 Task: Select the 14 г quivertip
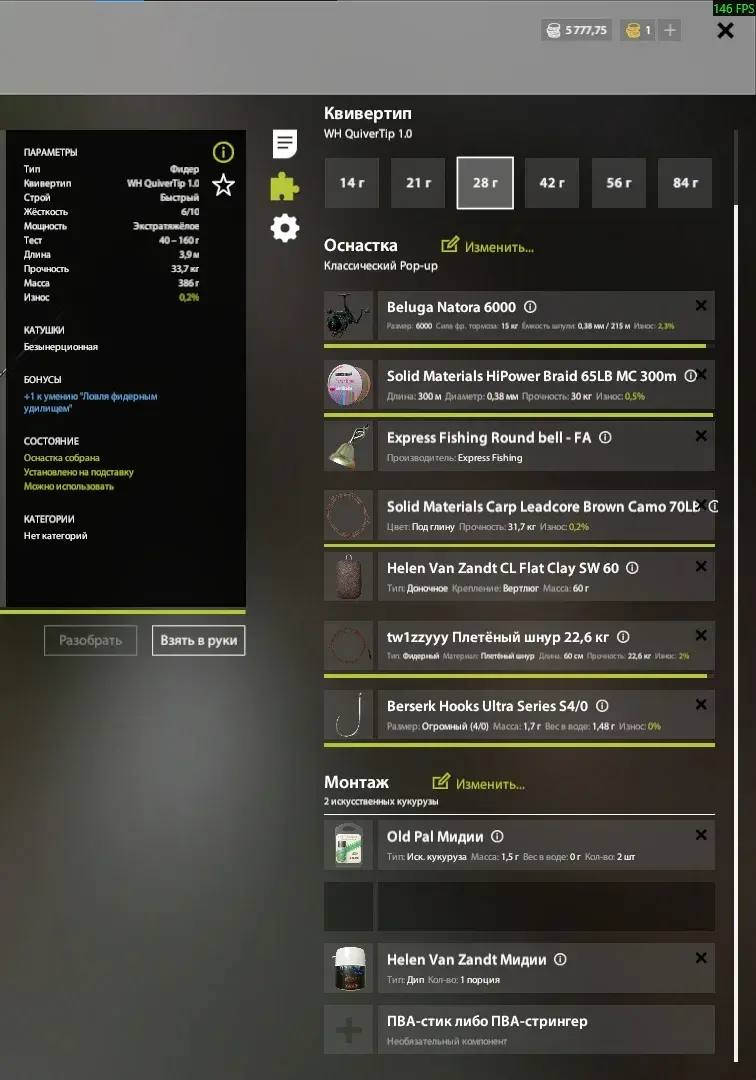352,183
